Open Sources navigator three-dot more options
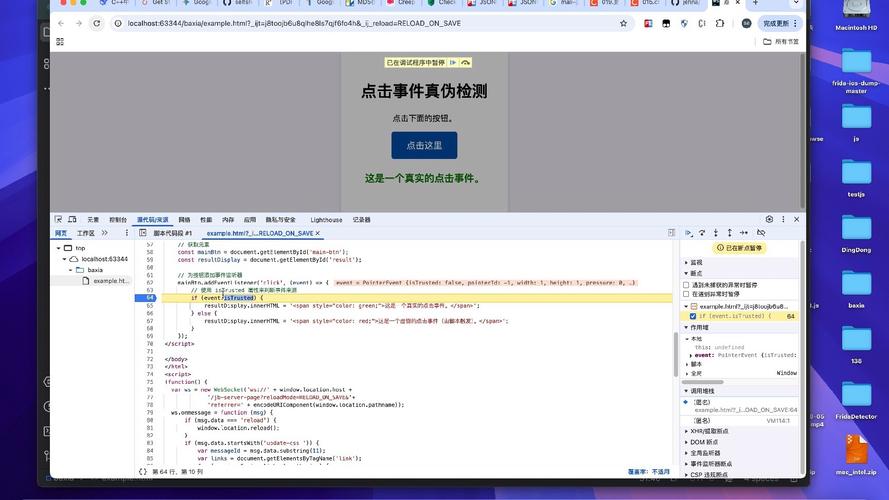 [126, 233]
